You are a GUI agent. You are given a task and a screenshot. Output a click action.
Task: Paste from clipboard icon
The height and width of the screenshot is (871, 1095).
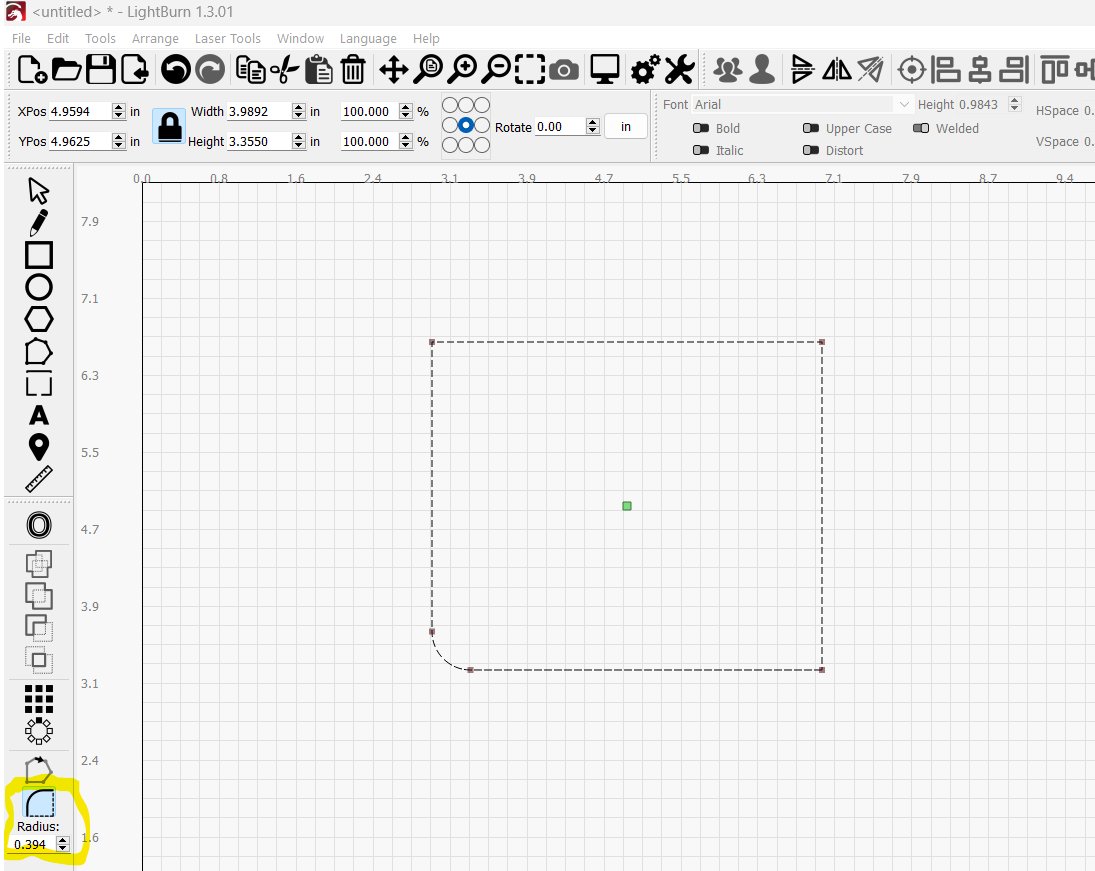[x=319, y=70]
